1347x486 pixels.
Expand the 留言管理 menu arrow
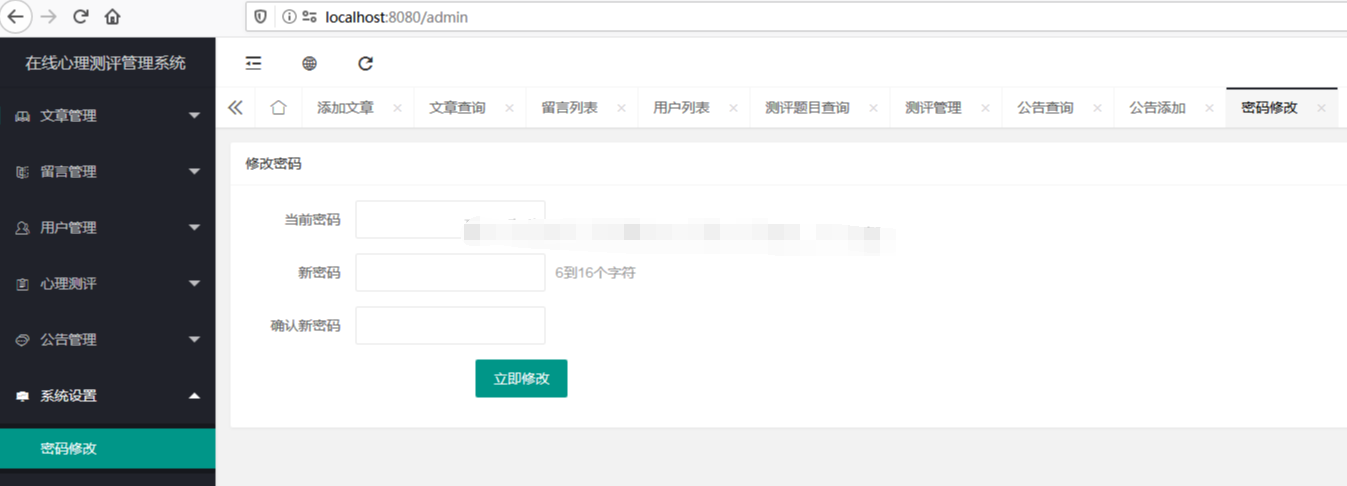coord(194,172)
